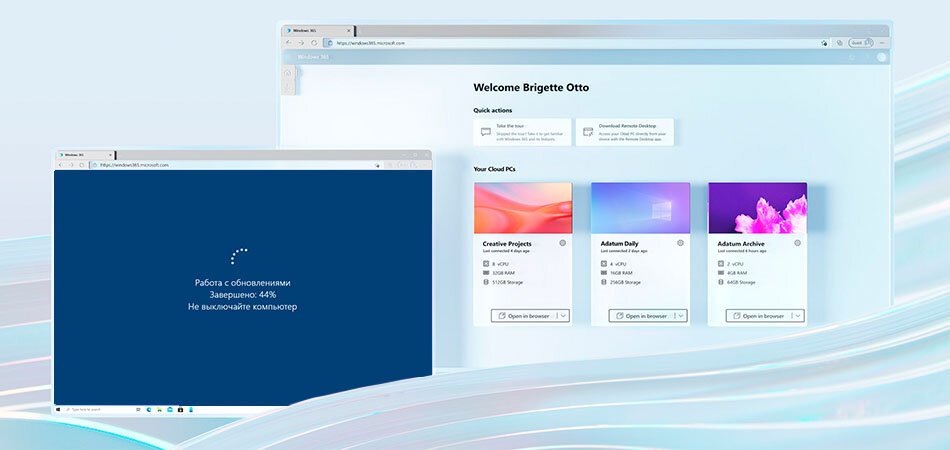The width and height of the screenshot is (950, 450).
Task: Open Task View on the Cloud PC taskbar
Action: click(138, 409)
